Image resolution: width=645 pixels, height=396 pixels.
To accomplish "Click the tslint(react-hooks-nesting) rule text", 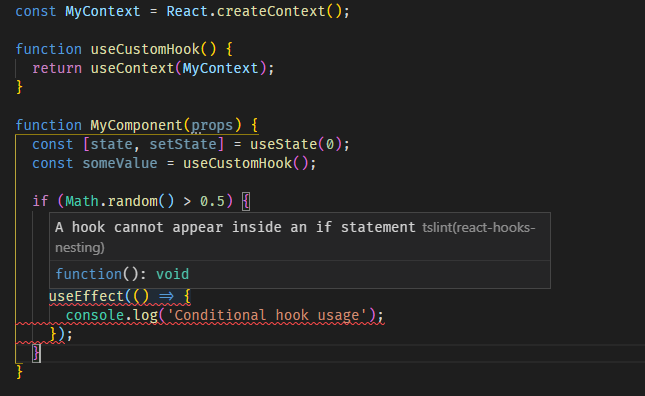I will (x=295, y=237).
